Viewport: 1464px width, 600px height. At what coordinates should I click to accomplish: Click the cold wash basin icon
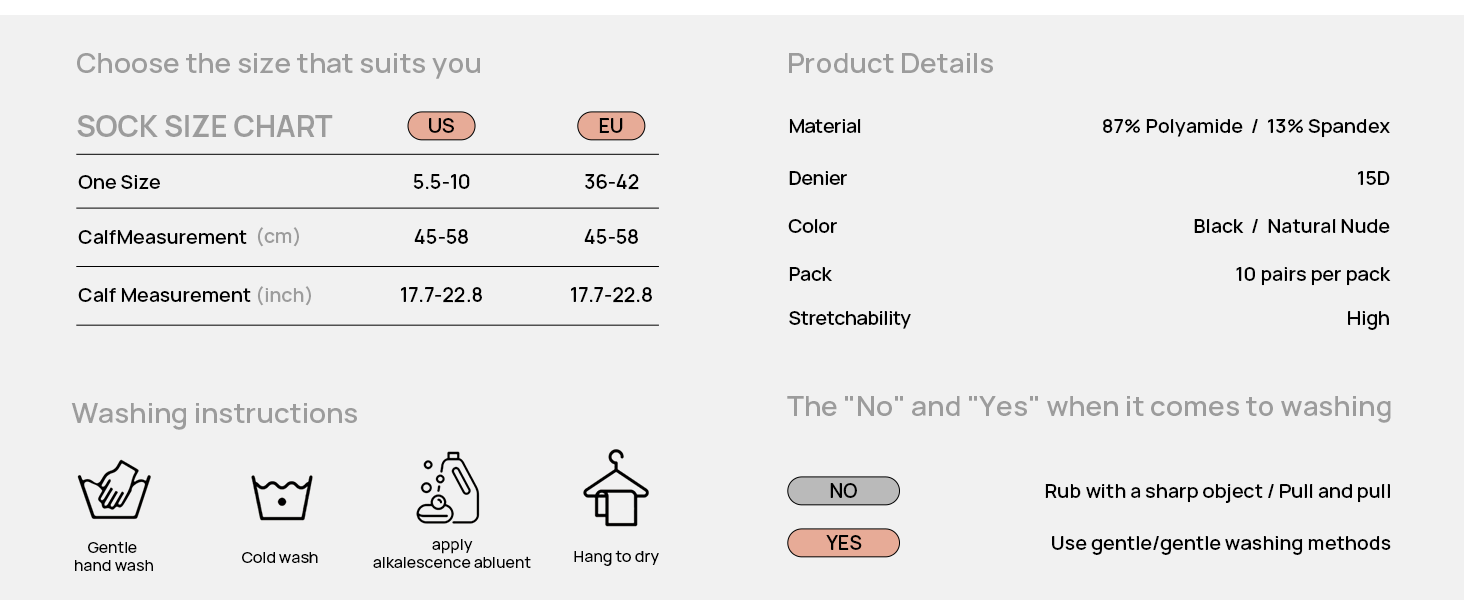tap(281, 497)
